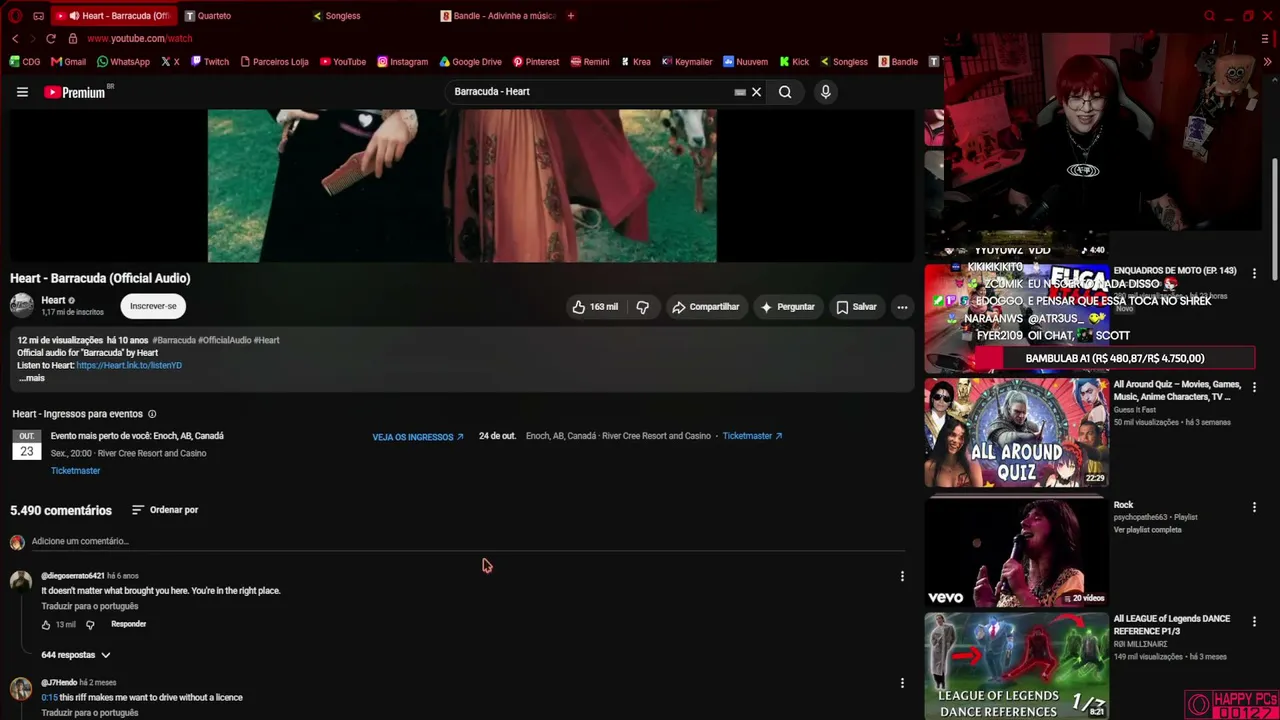Open options menu for the Rock playlist
This screenshot has width=1280, height=720.
(1254, 508)
